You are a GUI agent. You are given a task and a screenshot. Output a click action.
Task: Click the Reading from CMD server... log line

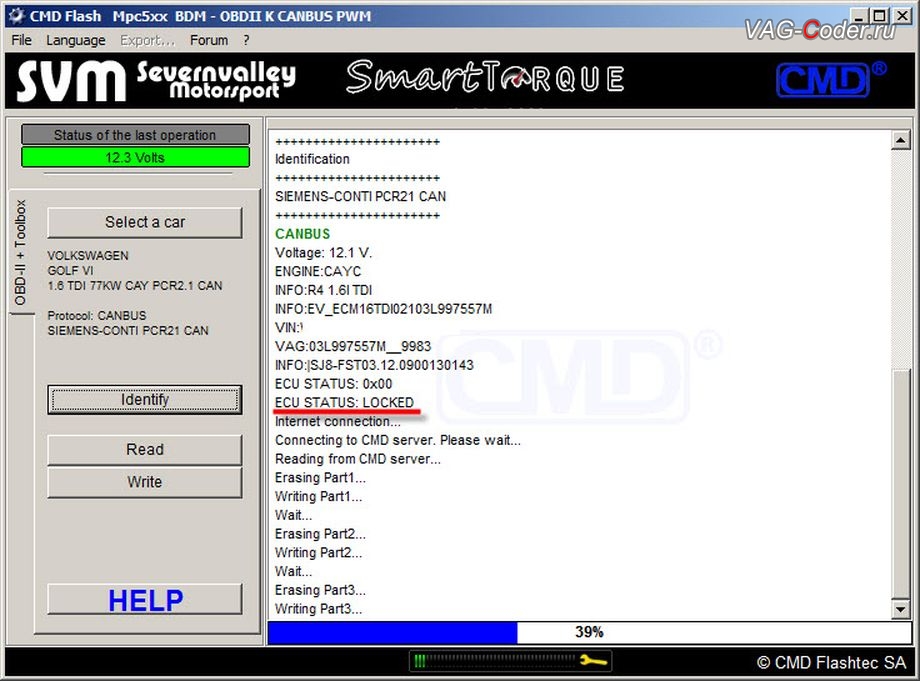(x=358, y=459)
